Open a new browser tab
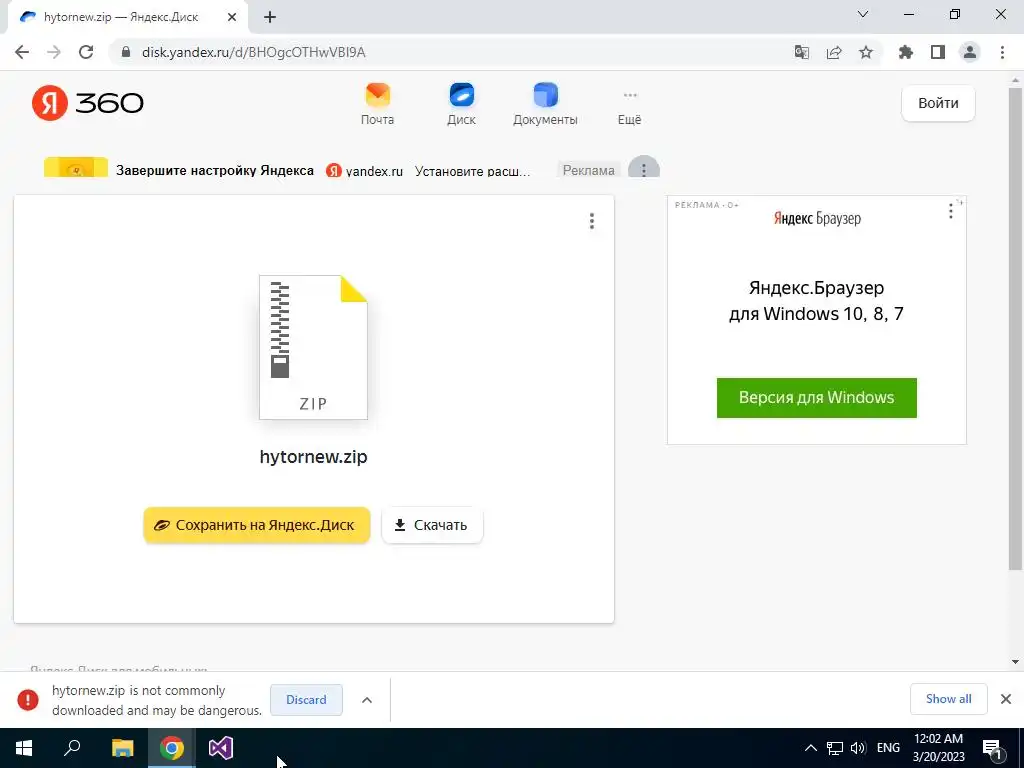 click(x=270, y=17)
